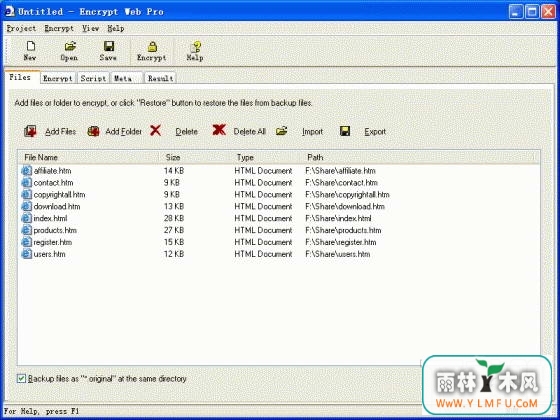
Task: Click the path F:\Share\index.html
Action: (338, 218)
